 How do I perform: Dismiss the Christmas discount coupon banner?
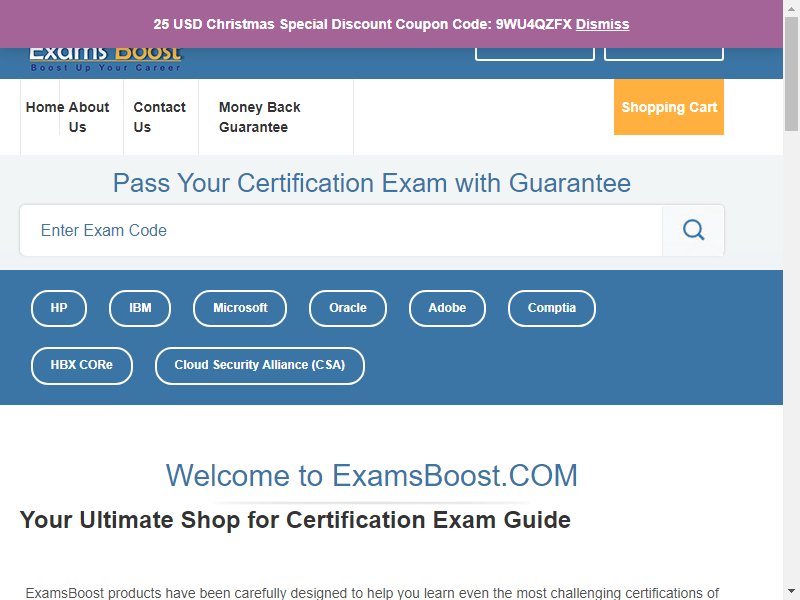pyautogui.click(x=602, y=24)
